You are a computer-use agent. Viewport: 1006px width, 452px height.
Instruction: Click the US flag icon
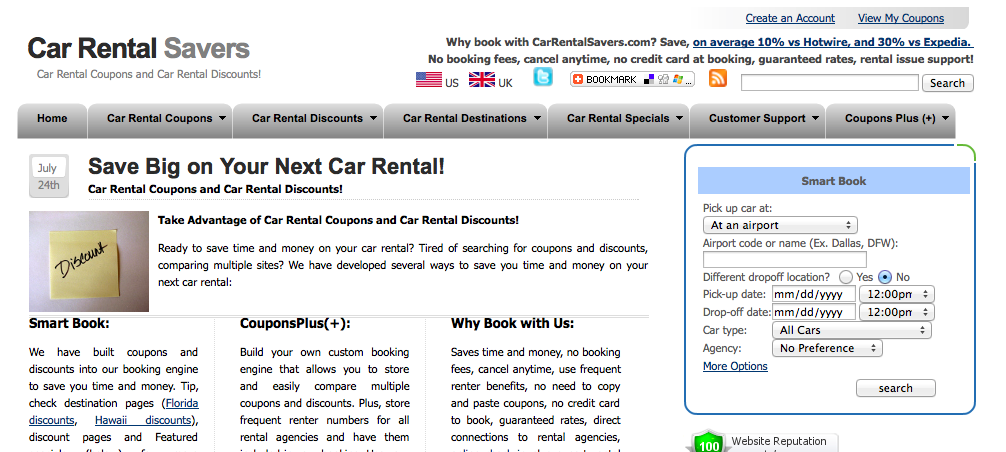(x=429, y=80)
